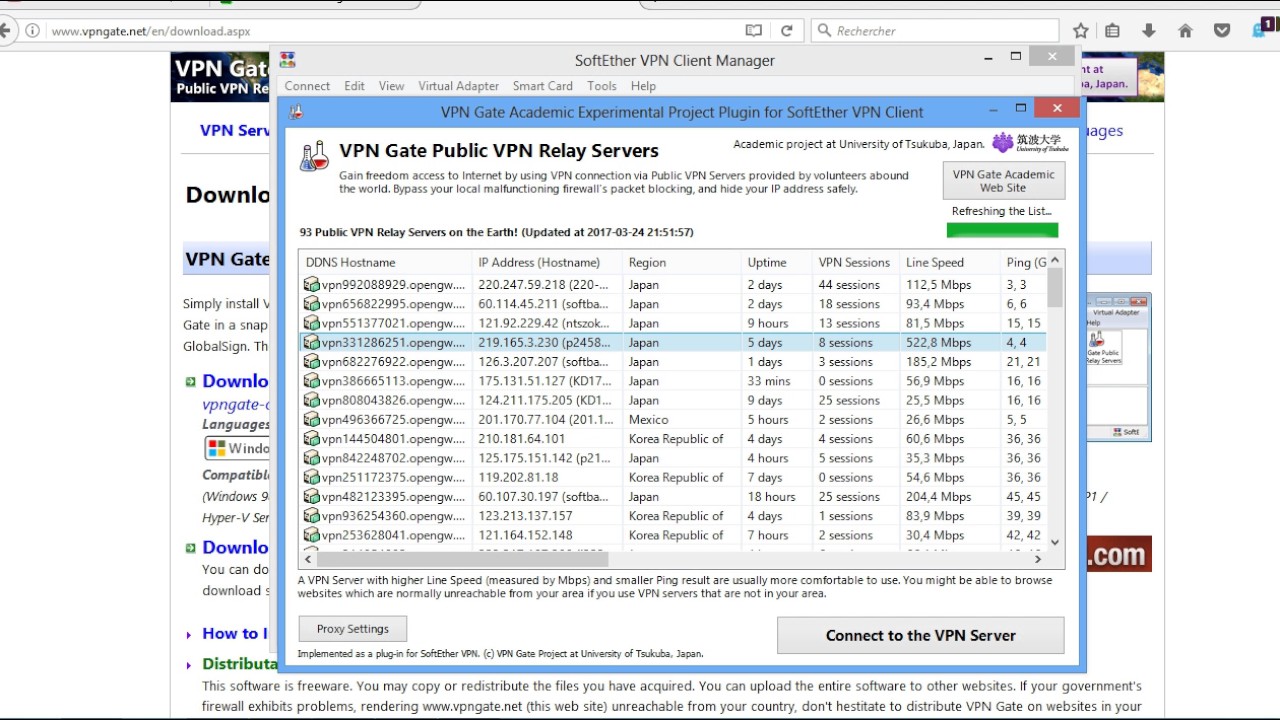
Task: Click the server list scroll-down arrow
Action: (x=1055, y=542)
